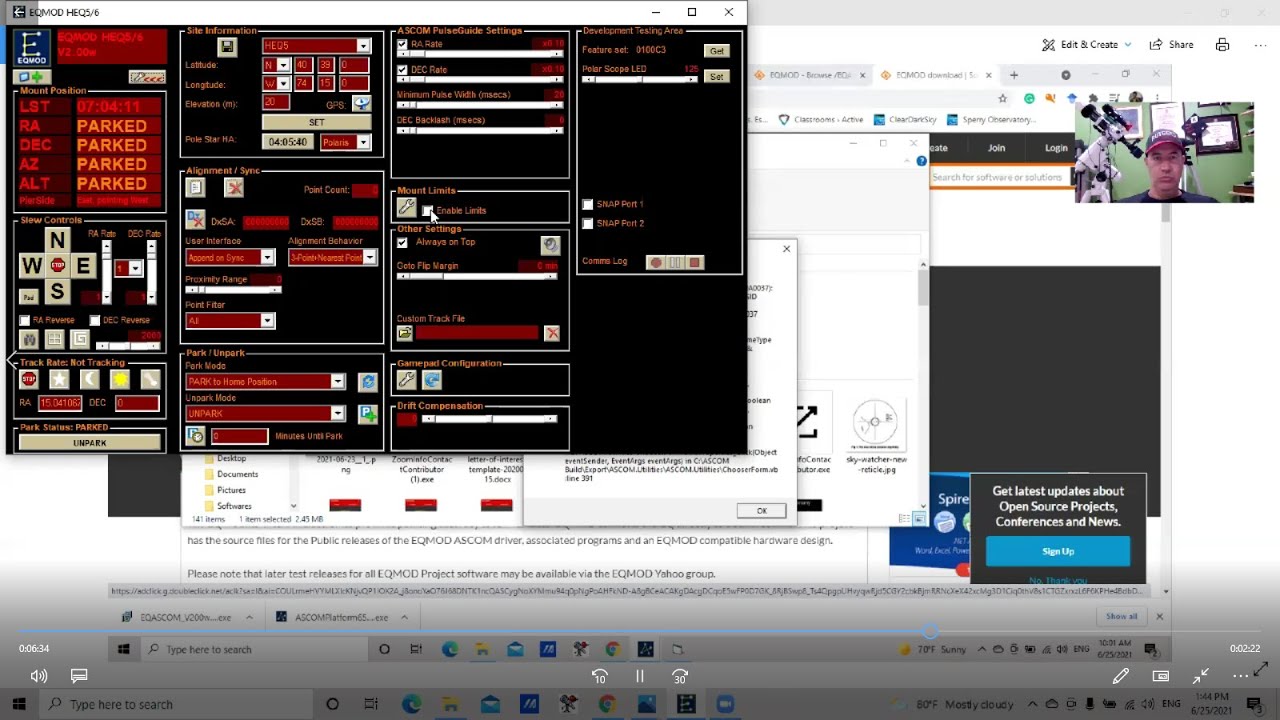Click Get button for Feature set

click(716, 51)
